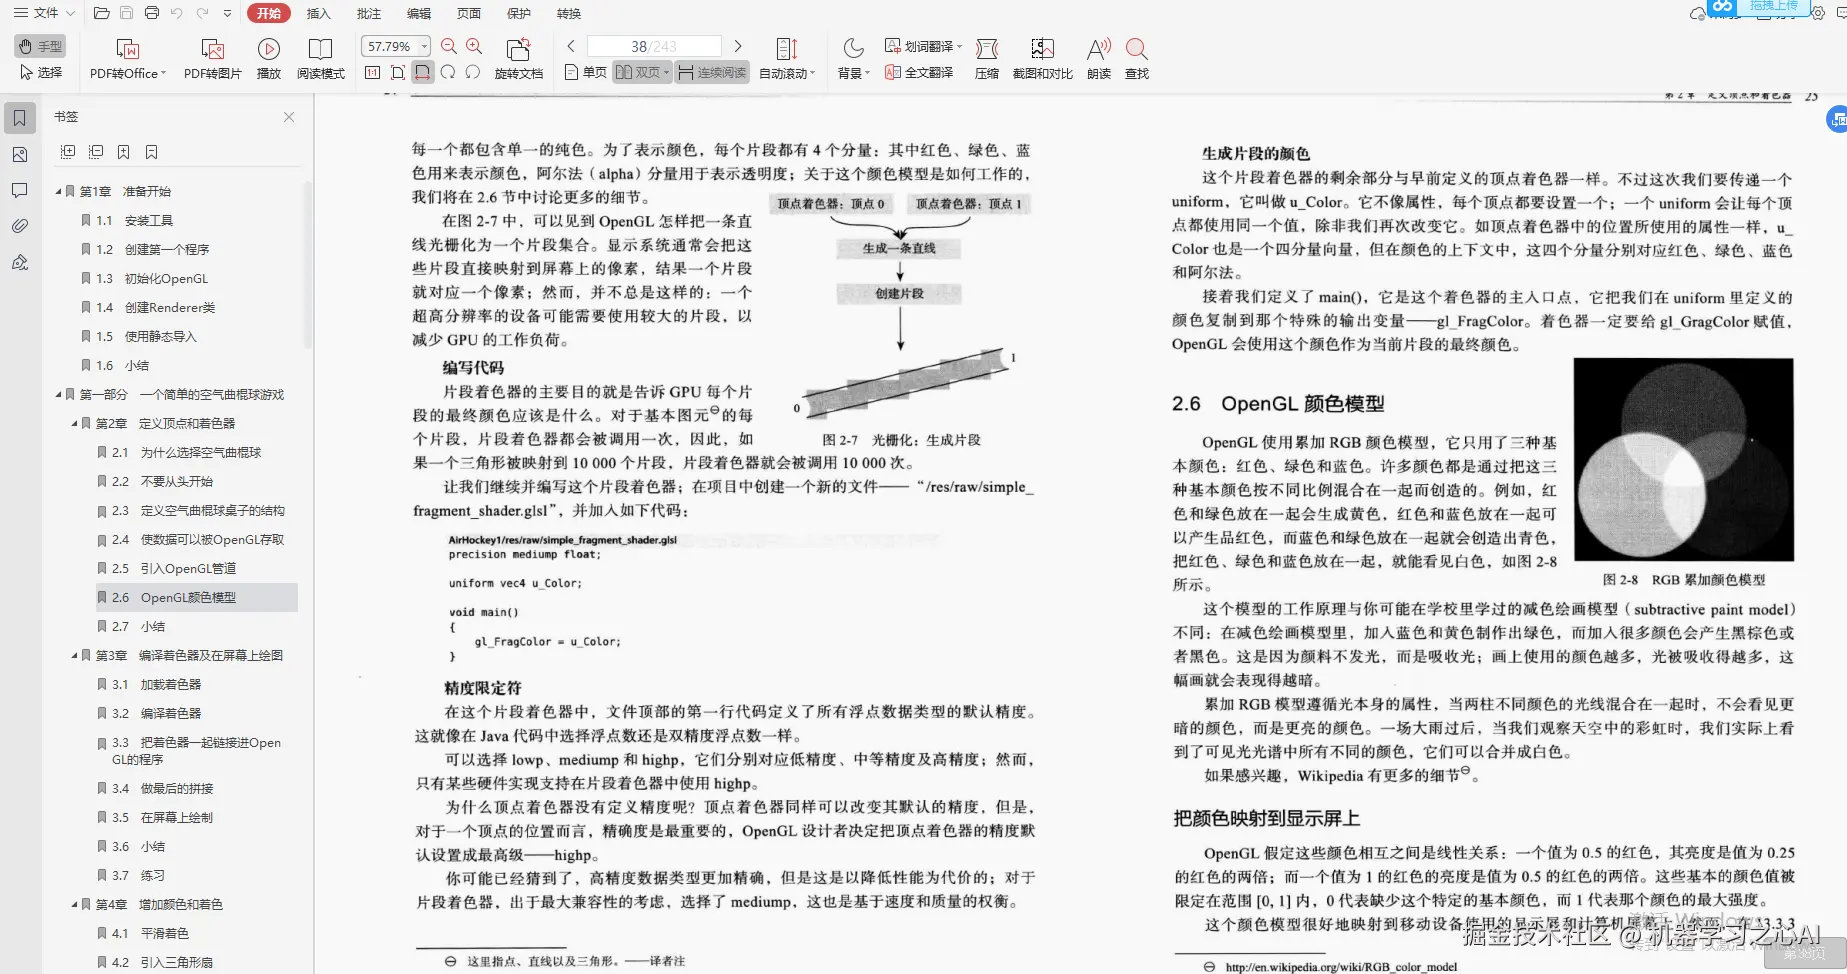Switch to 编辑 ribbon tab

419,13
